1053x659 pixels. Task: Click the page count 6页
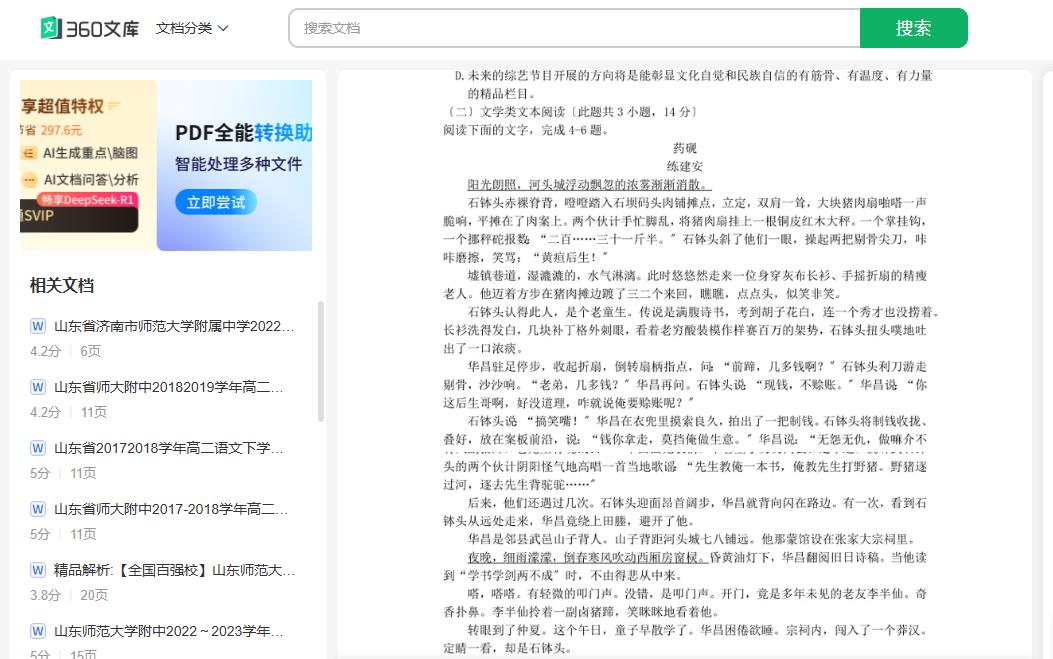pos(91,351)
